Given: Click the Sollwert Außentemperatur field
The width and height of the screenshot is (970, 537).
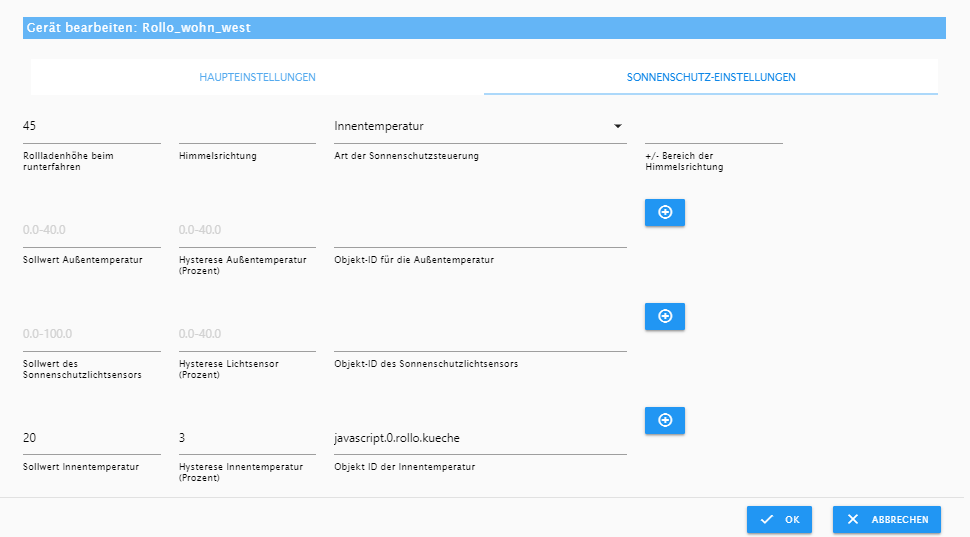Looking at the screenshot, I should (92, 230).
